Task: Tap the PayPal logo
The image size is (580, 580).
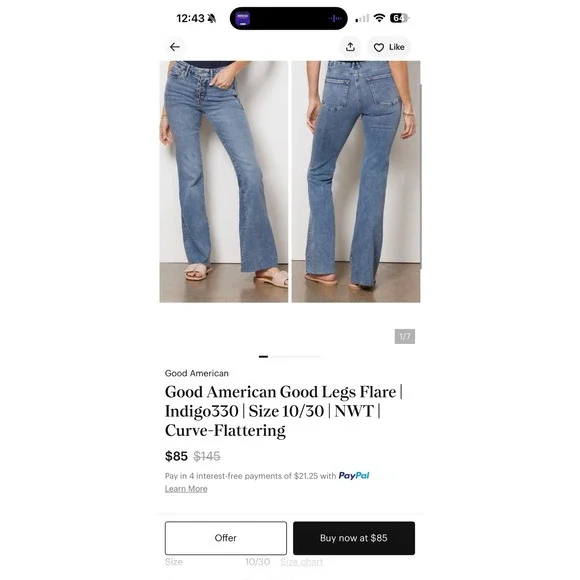Action: coord(354,476)
